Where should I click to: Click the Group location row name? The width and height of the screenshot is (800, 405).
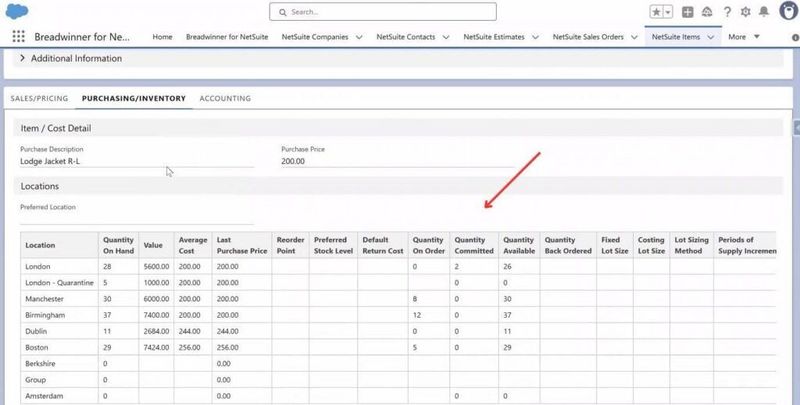pos(35,380)
